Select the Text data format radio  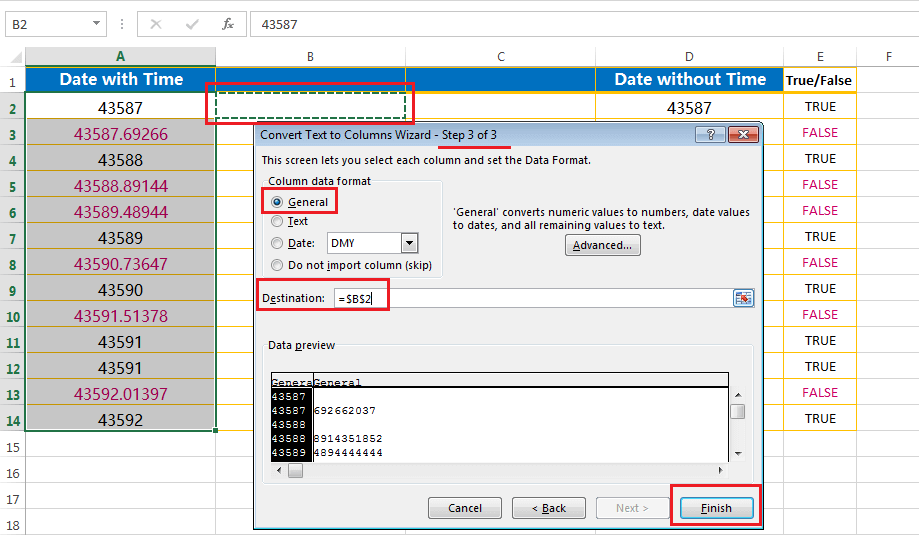pos(277,221)
